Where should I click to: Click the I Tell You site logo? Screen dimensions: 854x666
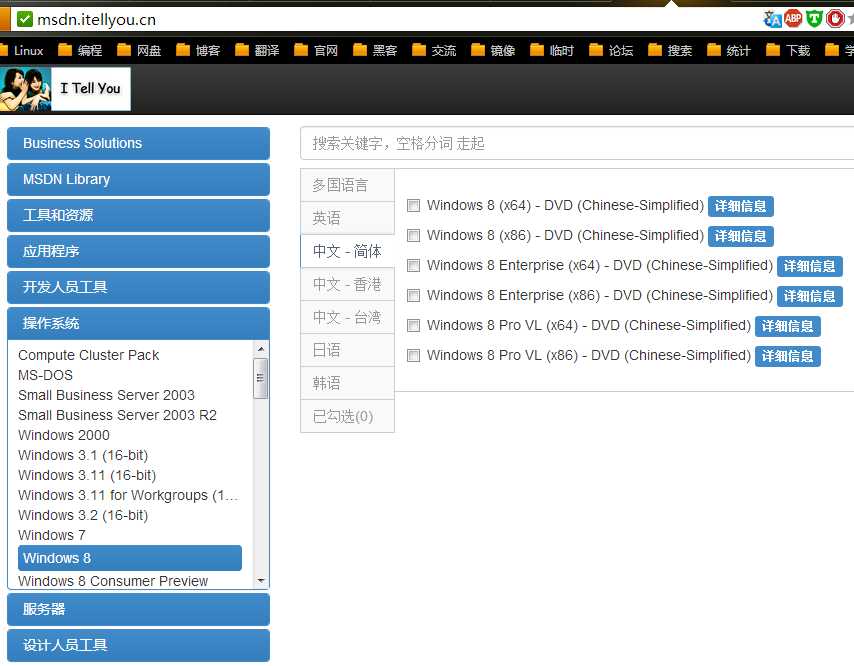coord(65,89)
